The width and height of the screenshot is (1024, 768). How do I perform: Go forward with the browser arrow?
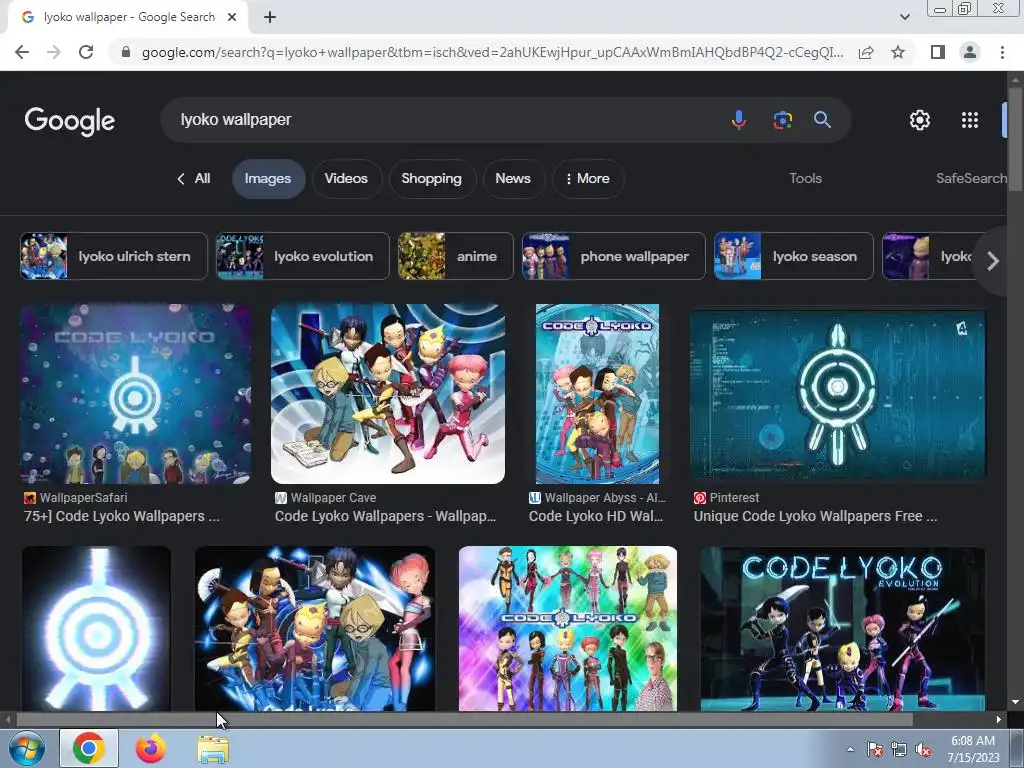[x=54, y=52]
